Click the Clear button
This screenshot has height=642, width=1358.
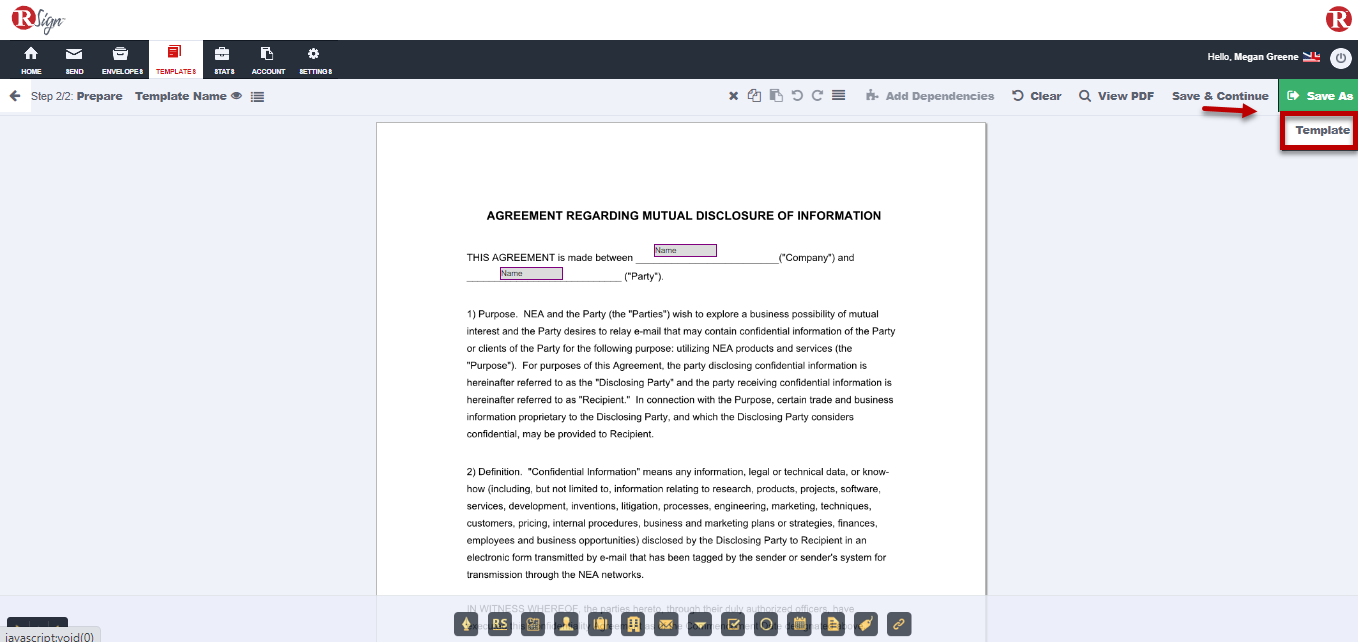(1037, 96)
